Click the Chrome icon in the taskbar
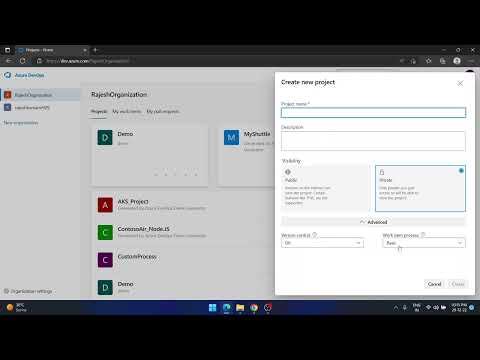Image resolution: width=480 pixels, height=360 pixels. [x=254, y=307]
